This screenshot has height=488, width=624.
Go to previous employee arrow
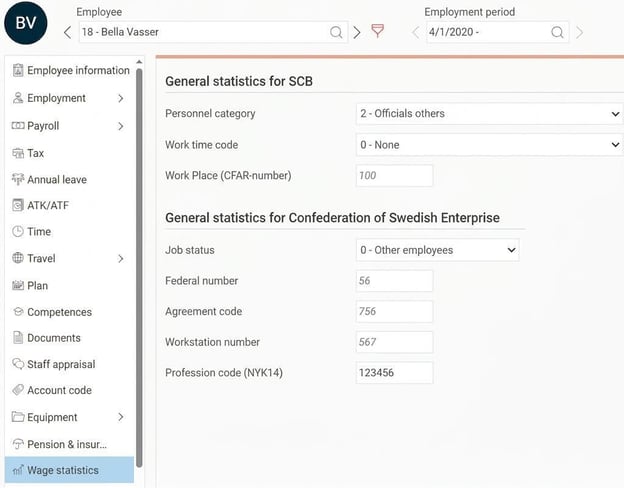pyautogui.click(x=68, y=32)
